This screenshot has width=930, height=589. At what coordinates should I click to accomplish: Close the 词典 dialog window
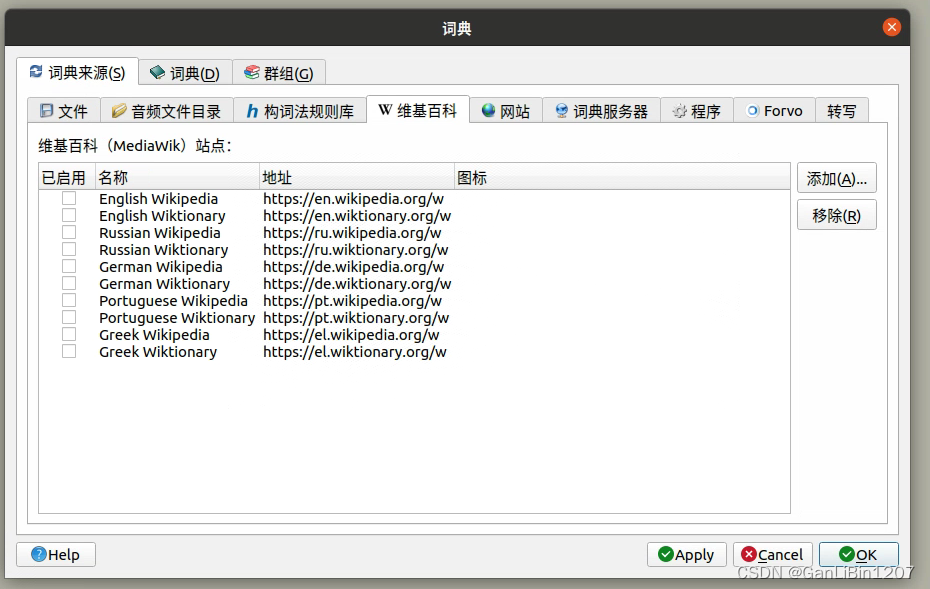[891, 27]
